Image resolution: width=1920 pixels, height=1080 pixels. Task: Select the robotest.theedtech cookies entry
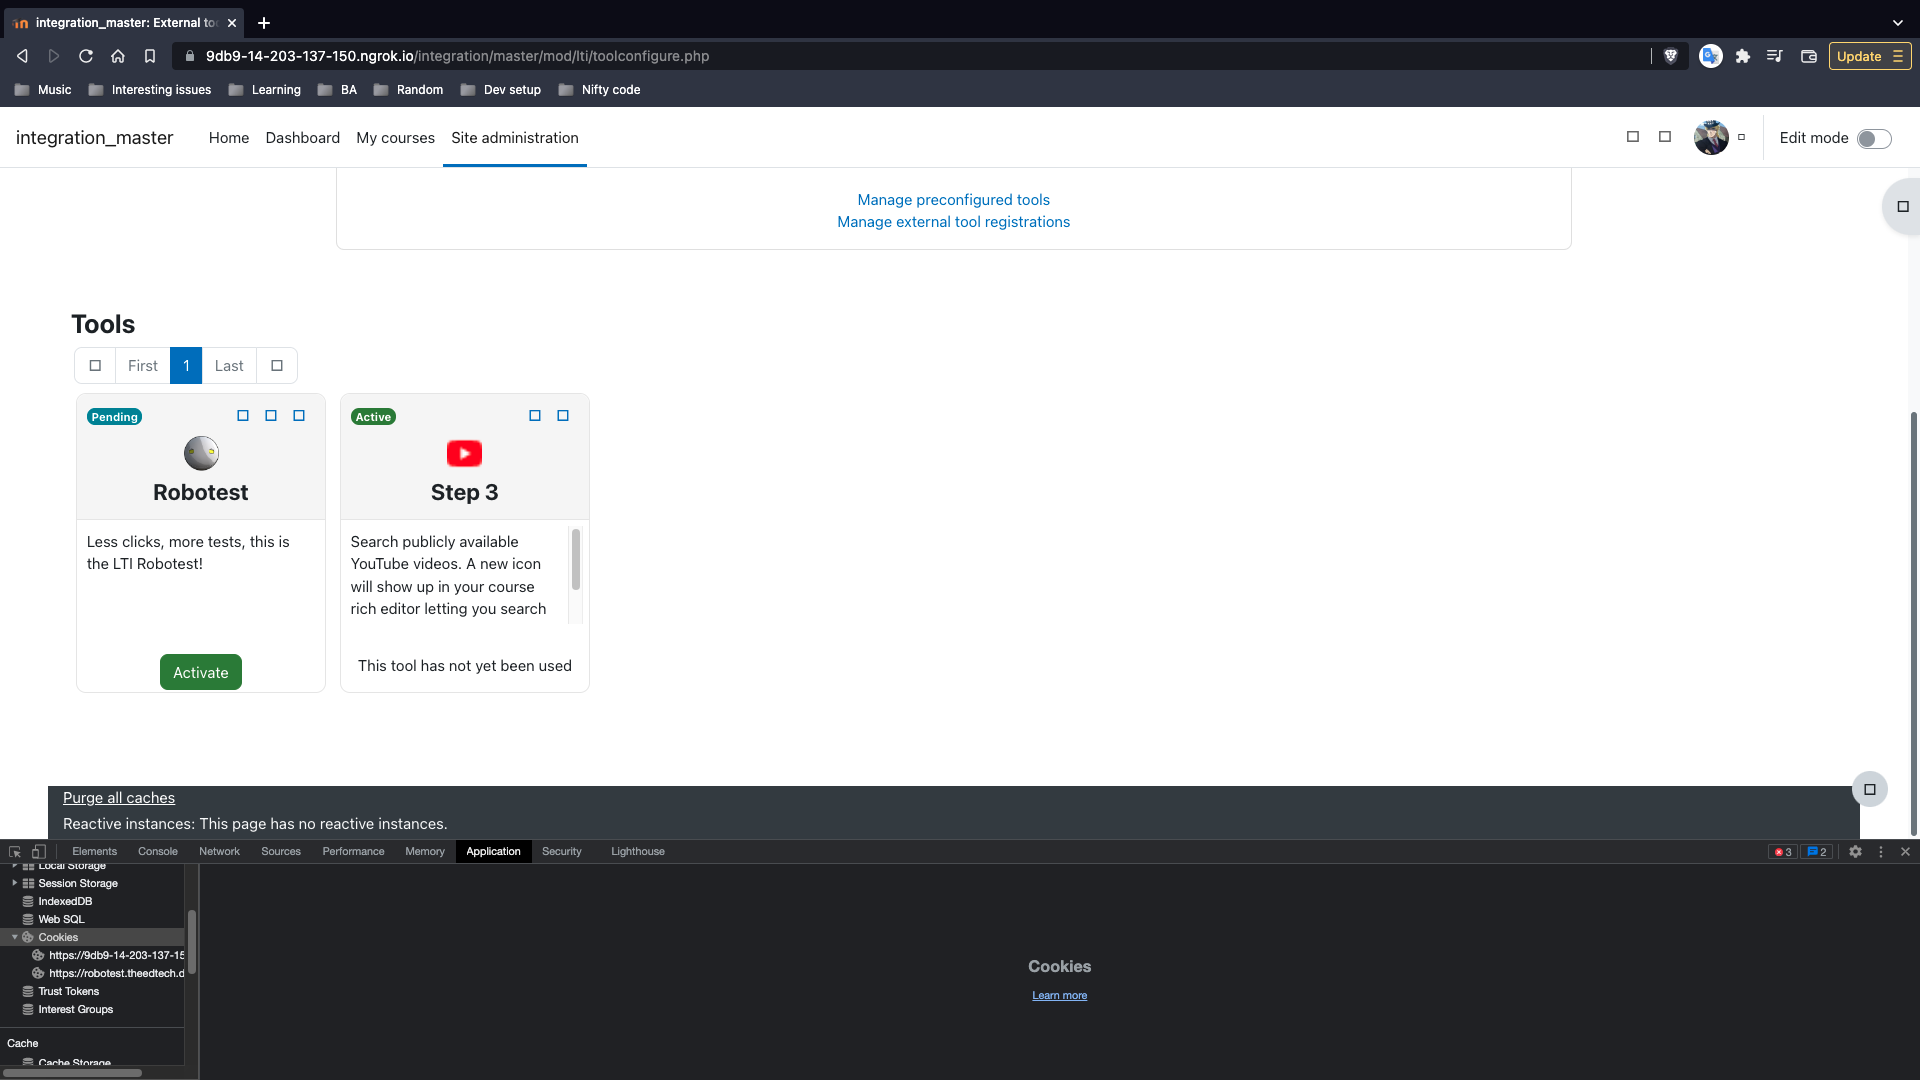107,973
